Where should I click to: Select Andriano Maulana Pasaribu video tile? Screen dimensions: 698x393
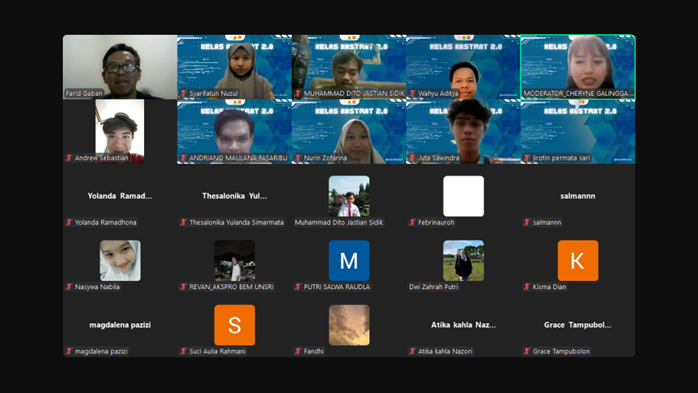point(235,131)
